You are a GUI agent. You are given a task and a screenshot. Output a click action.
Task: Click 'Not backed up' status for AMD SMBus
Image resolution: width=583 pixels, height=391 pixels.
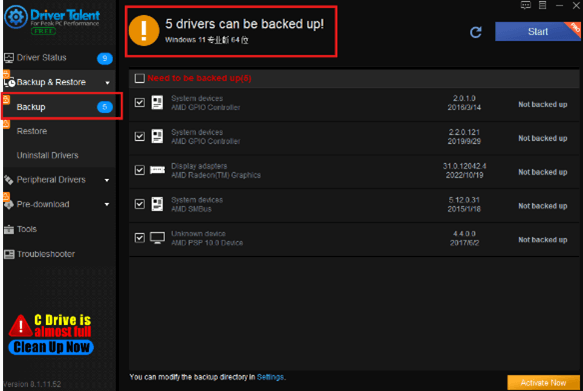coord(542,206)
